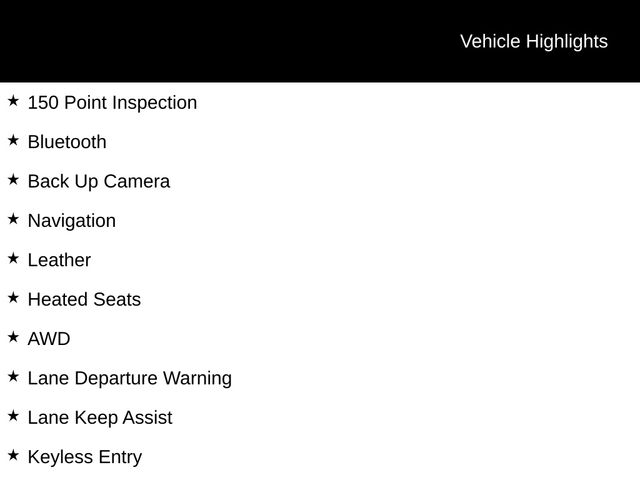Select the Leather feature label

(59, 260)
